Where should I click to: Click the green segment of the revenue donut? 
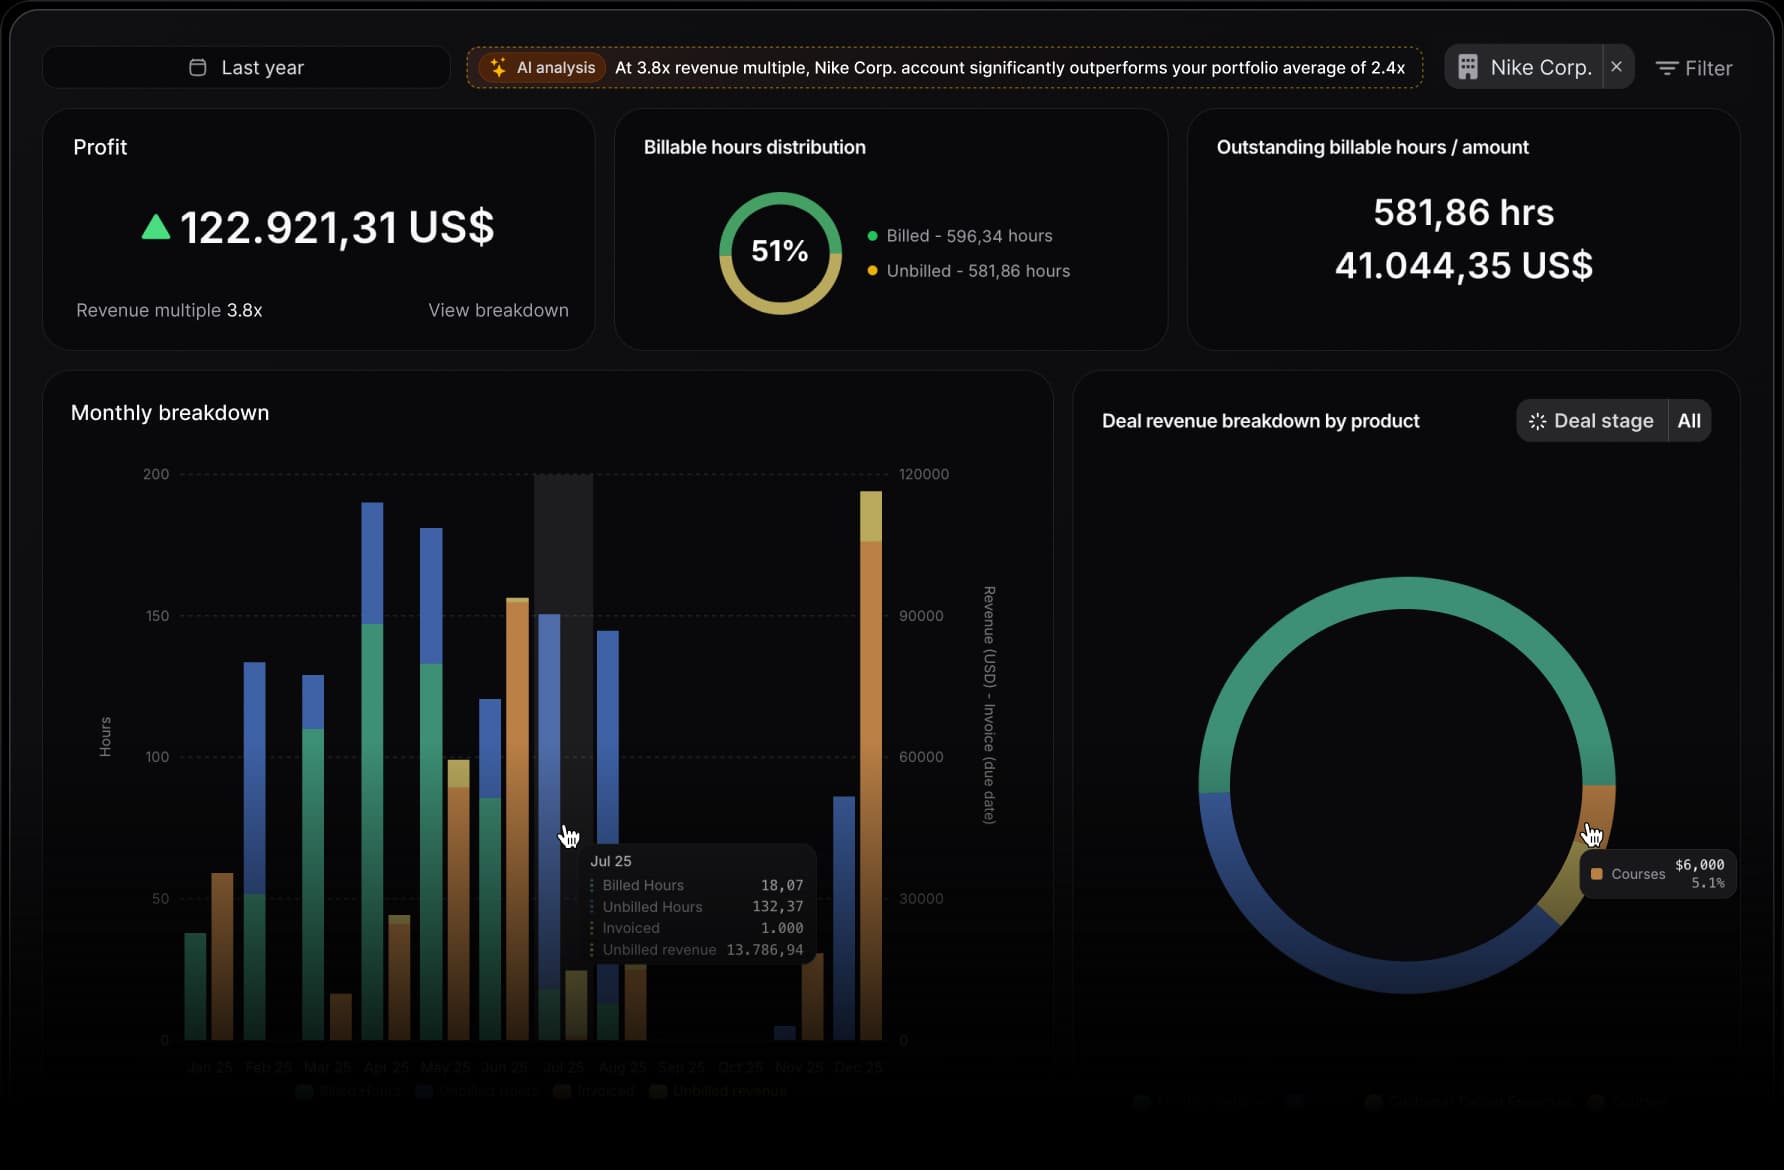[1406, 593]
